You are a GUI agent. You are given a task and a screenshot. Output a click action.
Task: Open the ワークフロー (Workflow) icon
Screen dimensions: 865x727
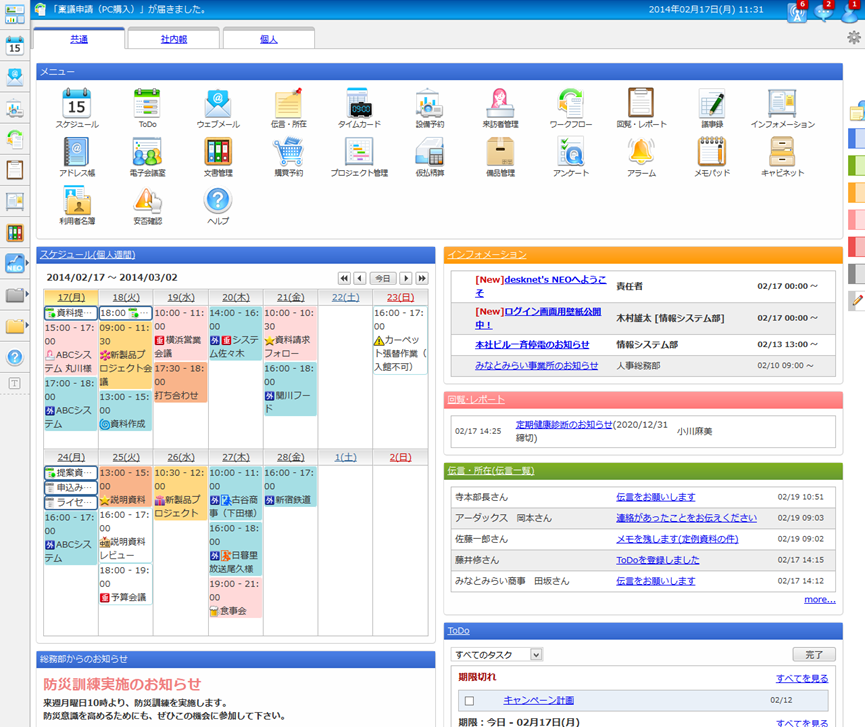coord(572,103)
